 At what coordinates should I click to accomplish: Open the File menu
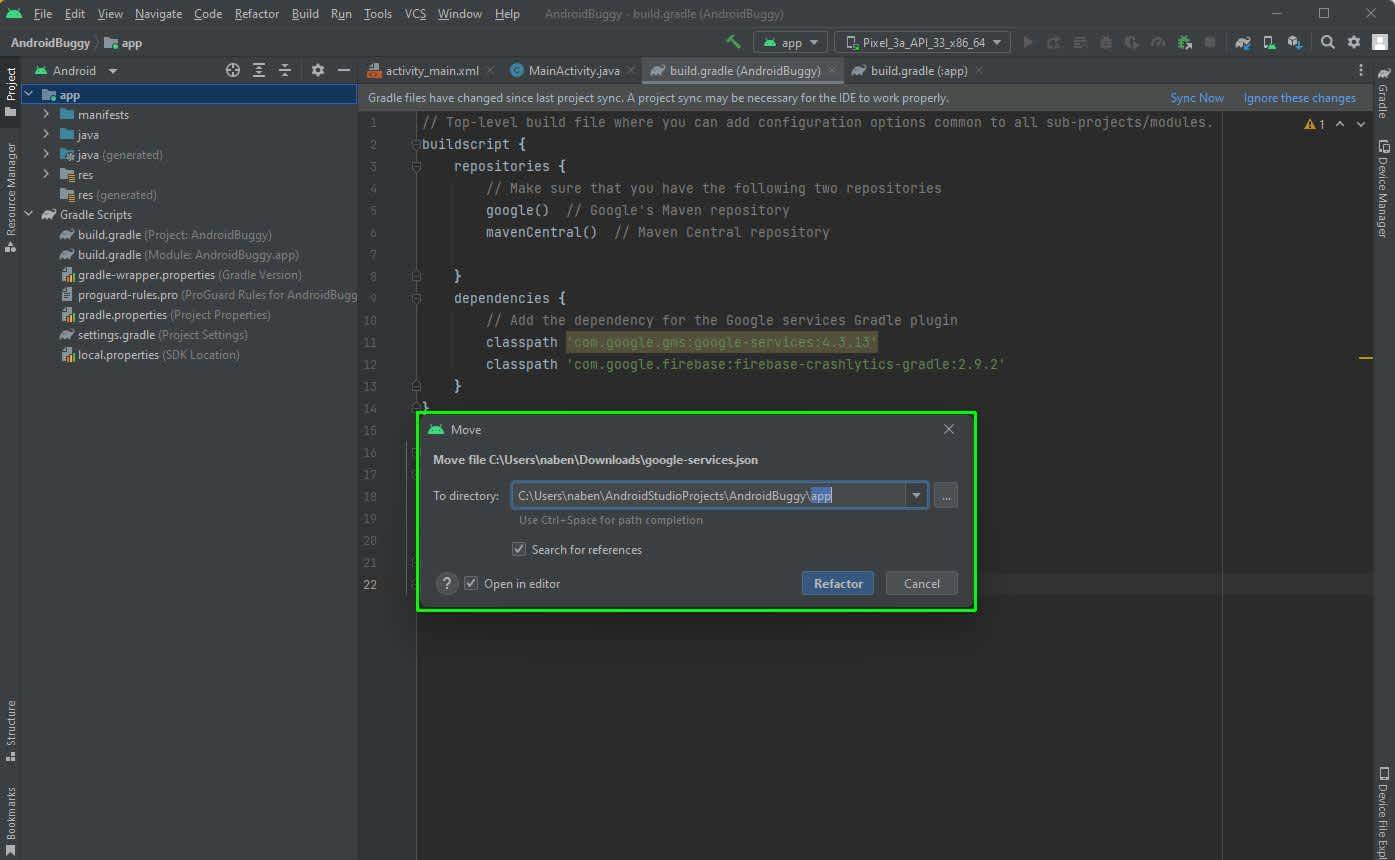click(x=43, y=14)
